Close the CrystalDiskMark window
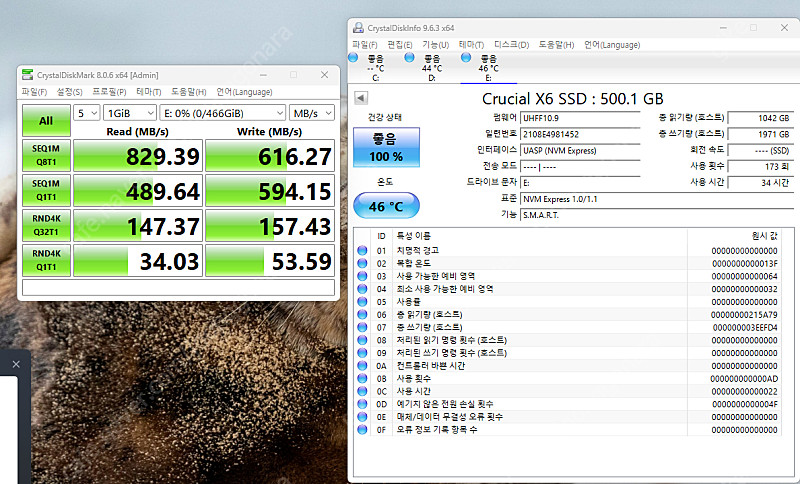The image size is (800, 484). [x=324, y=75]
